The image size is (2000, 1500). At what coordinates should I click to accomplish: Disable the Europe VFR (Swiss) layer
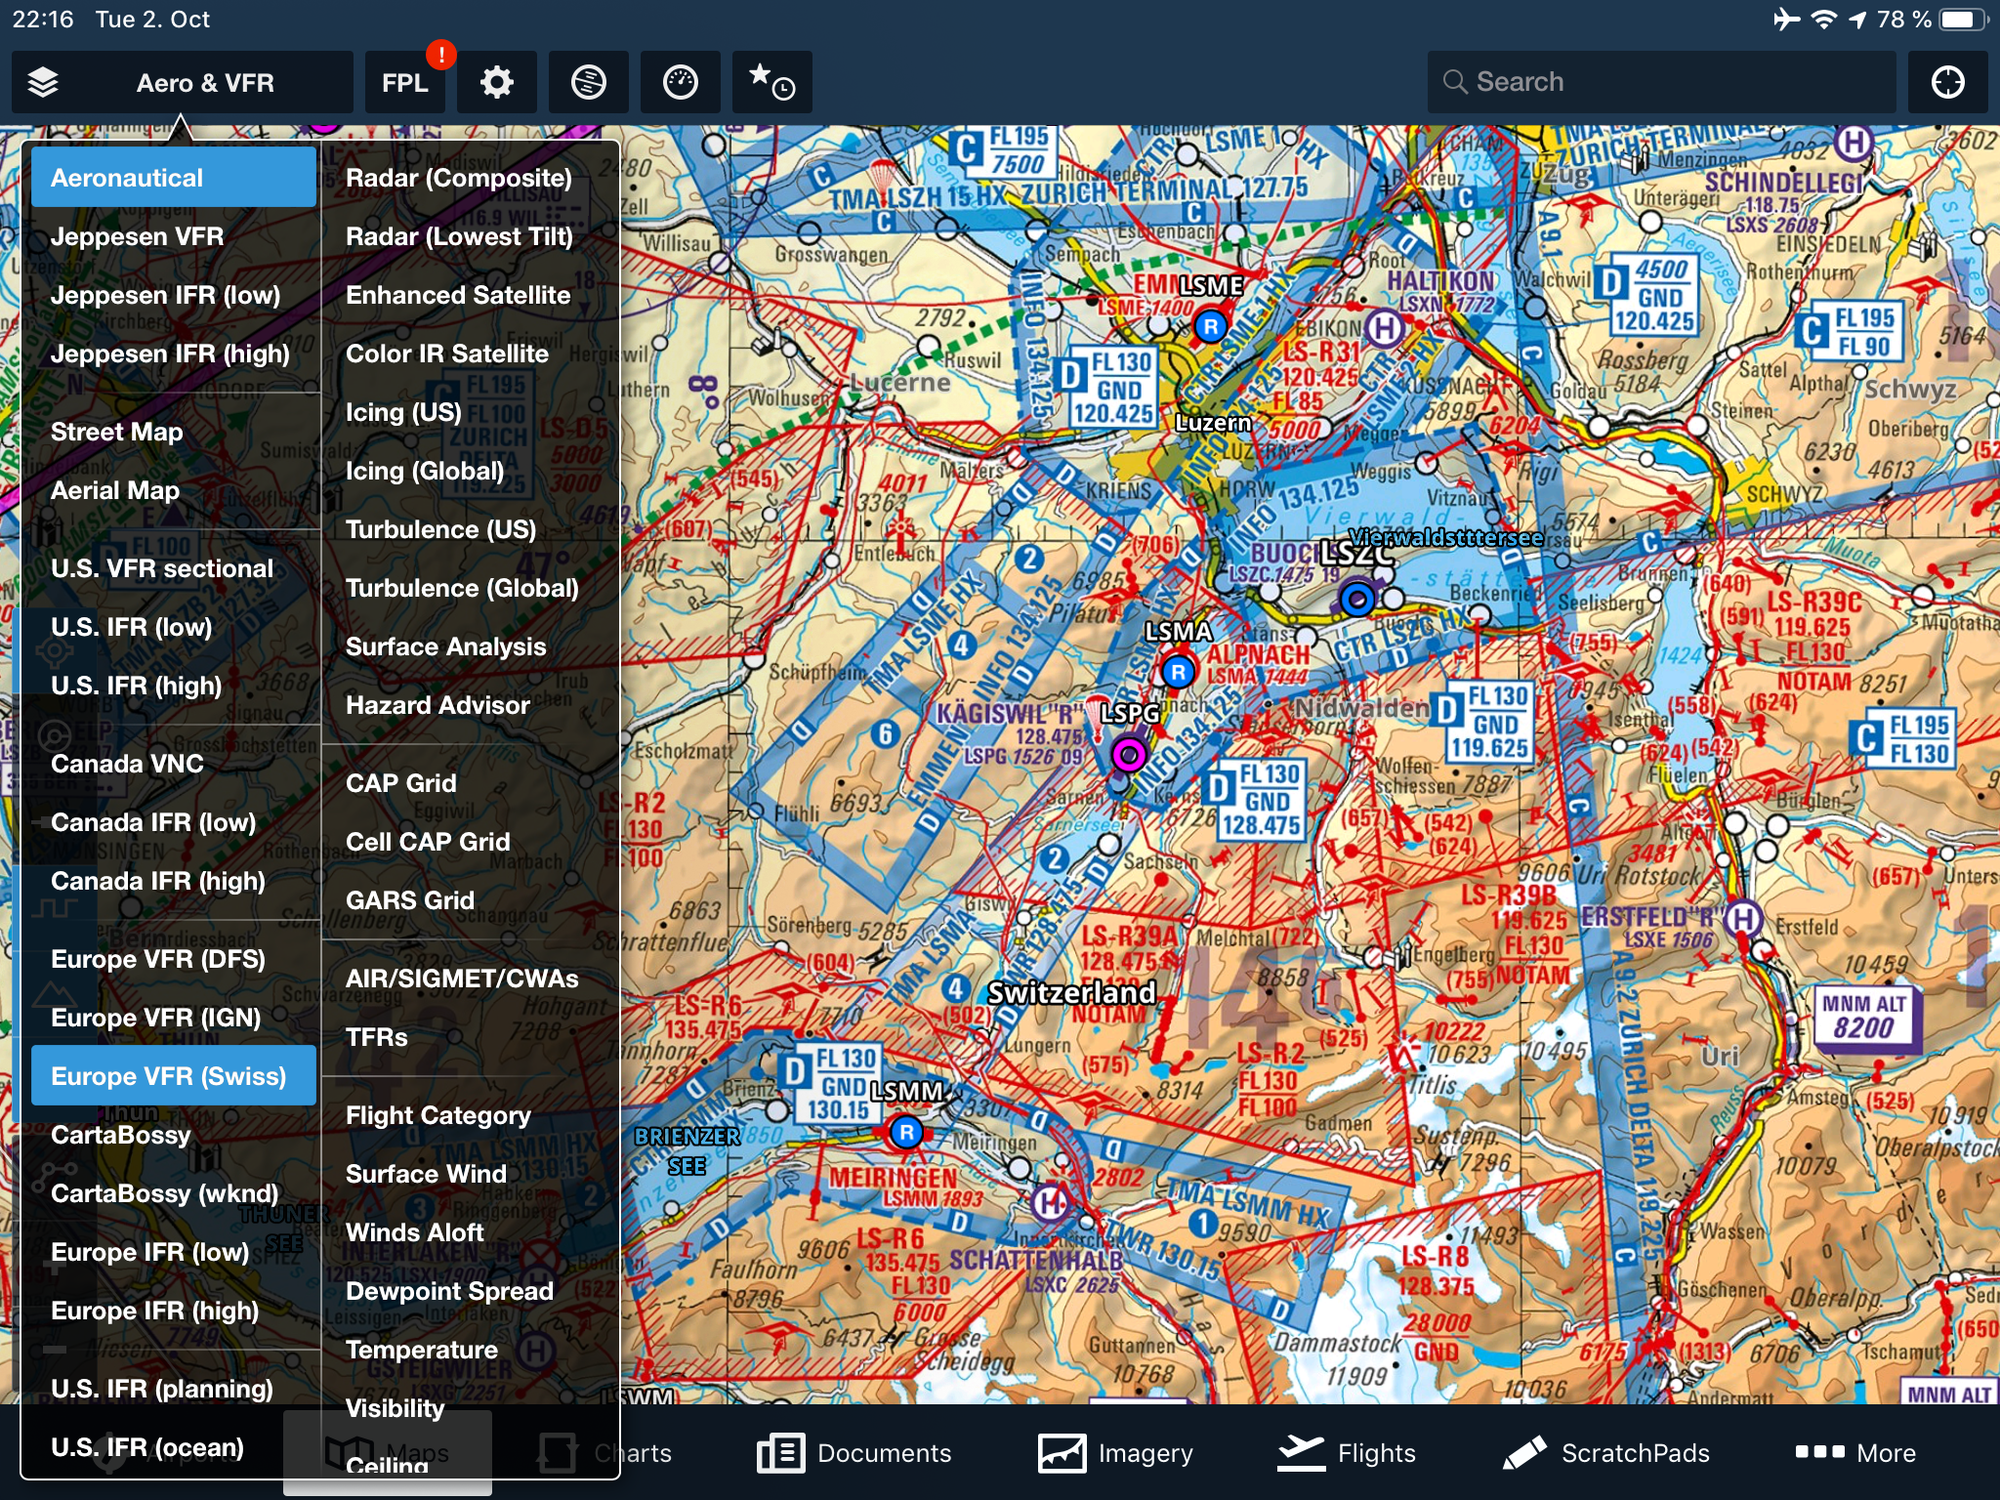[169, 1076]
